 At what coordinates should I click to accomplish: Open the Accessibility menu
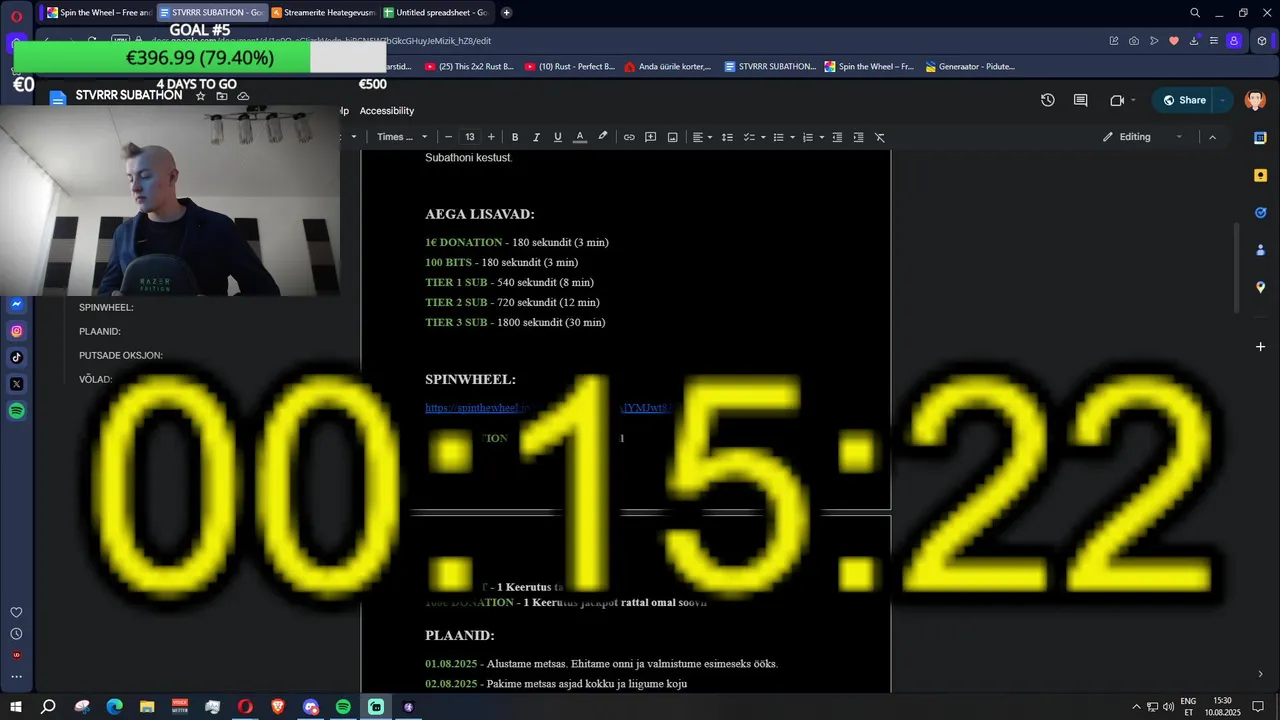(387, 111)
